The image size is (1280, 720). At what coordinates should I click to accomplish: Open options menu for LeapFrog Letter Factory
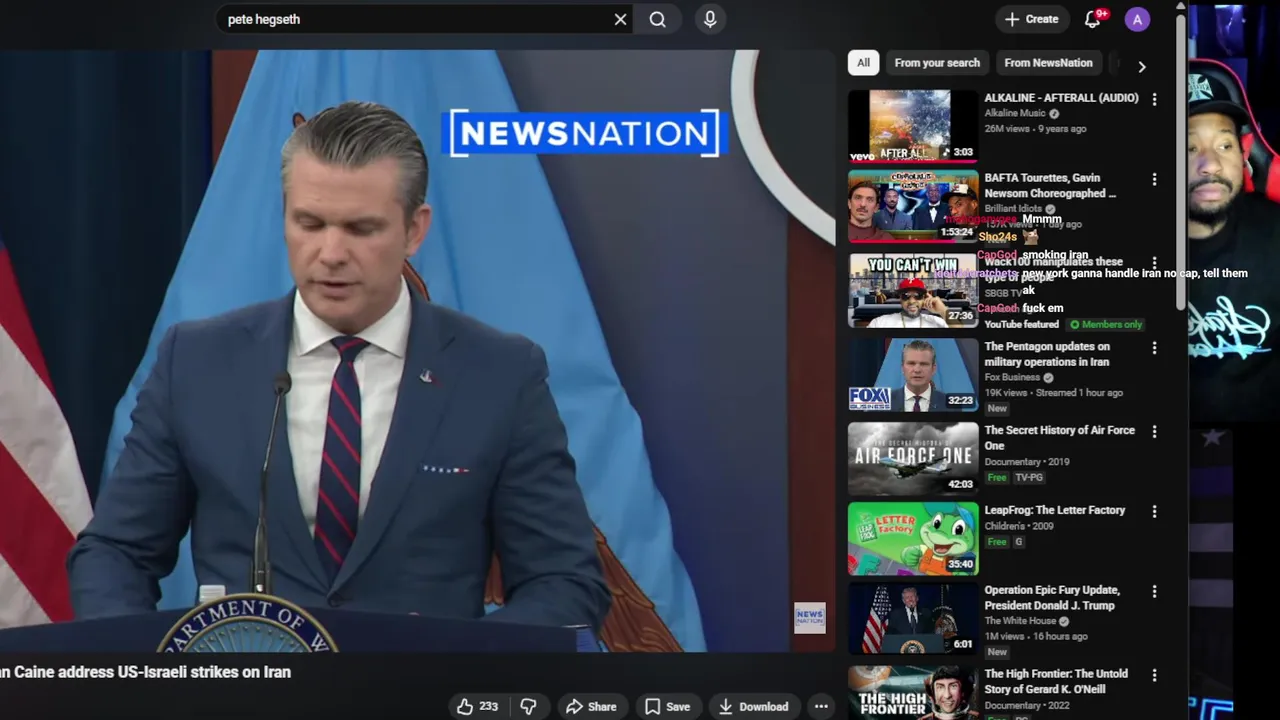point(1154,511)
